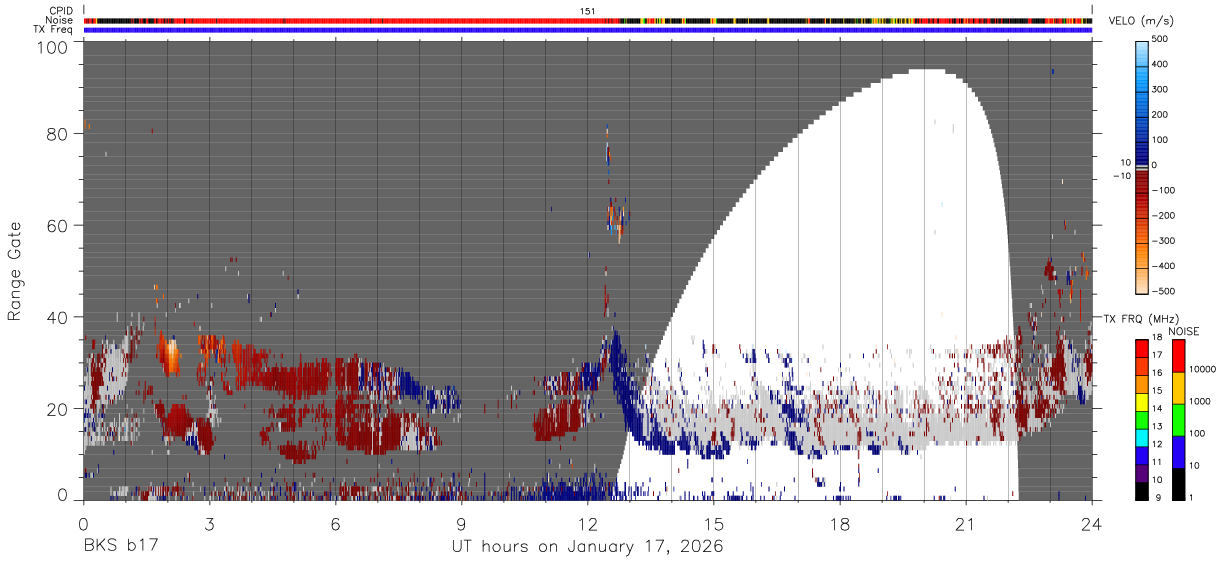
Task: Click the cyan 12-13 MHz frequency swatch
Action: click(x=1142, y=436)
